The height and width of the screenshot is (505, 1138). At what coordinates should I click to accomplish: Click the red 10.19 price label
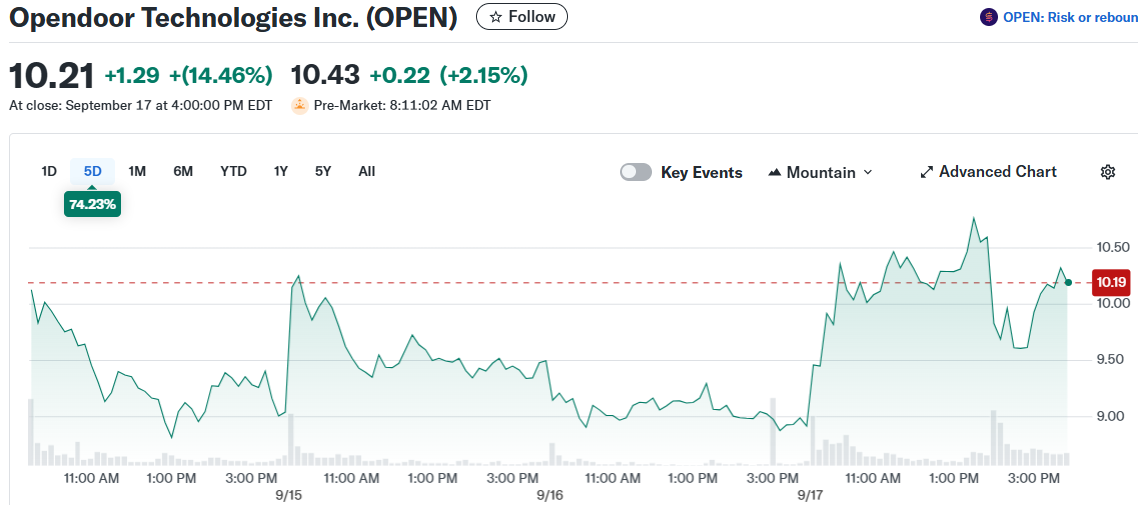pos(1112,282)
